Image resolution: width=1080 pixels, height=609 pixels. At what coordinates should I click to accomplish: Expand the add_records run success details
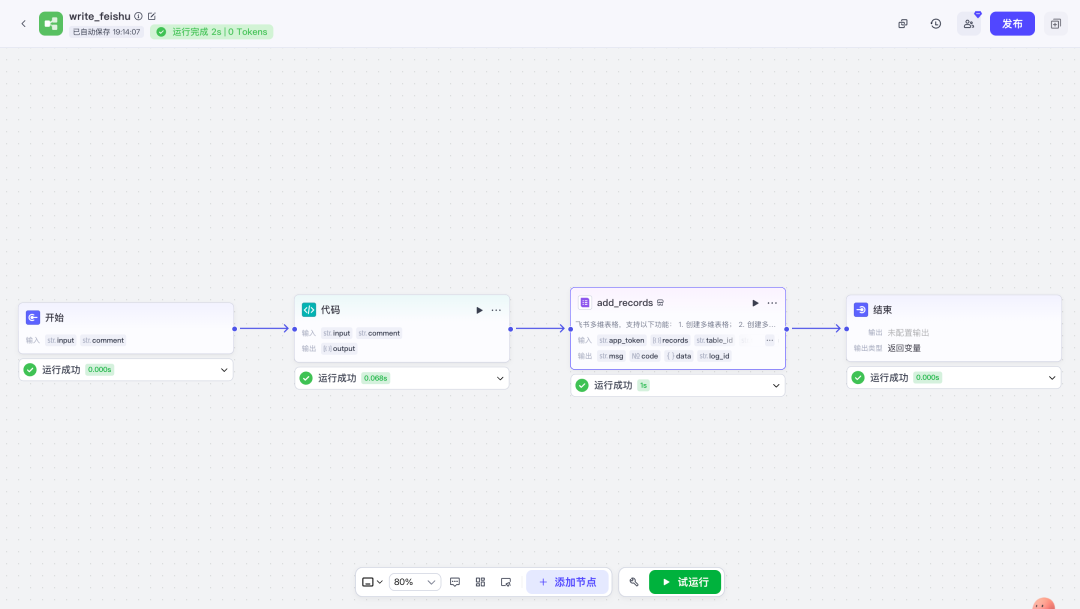pyautogui.click(x=776, y=385)
